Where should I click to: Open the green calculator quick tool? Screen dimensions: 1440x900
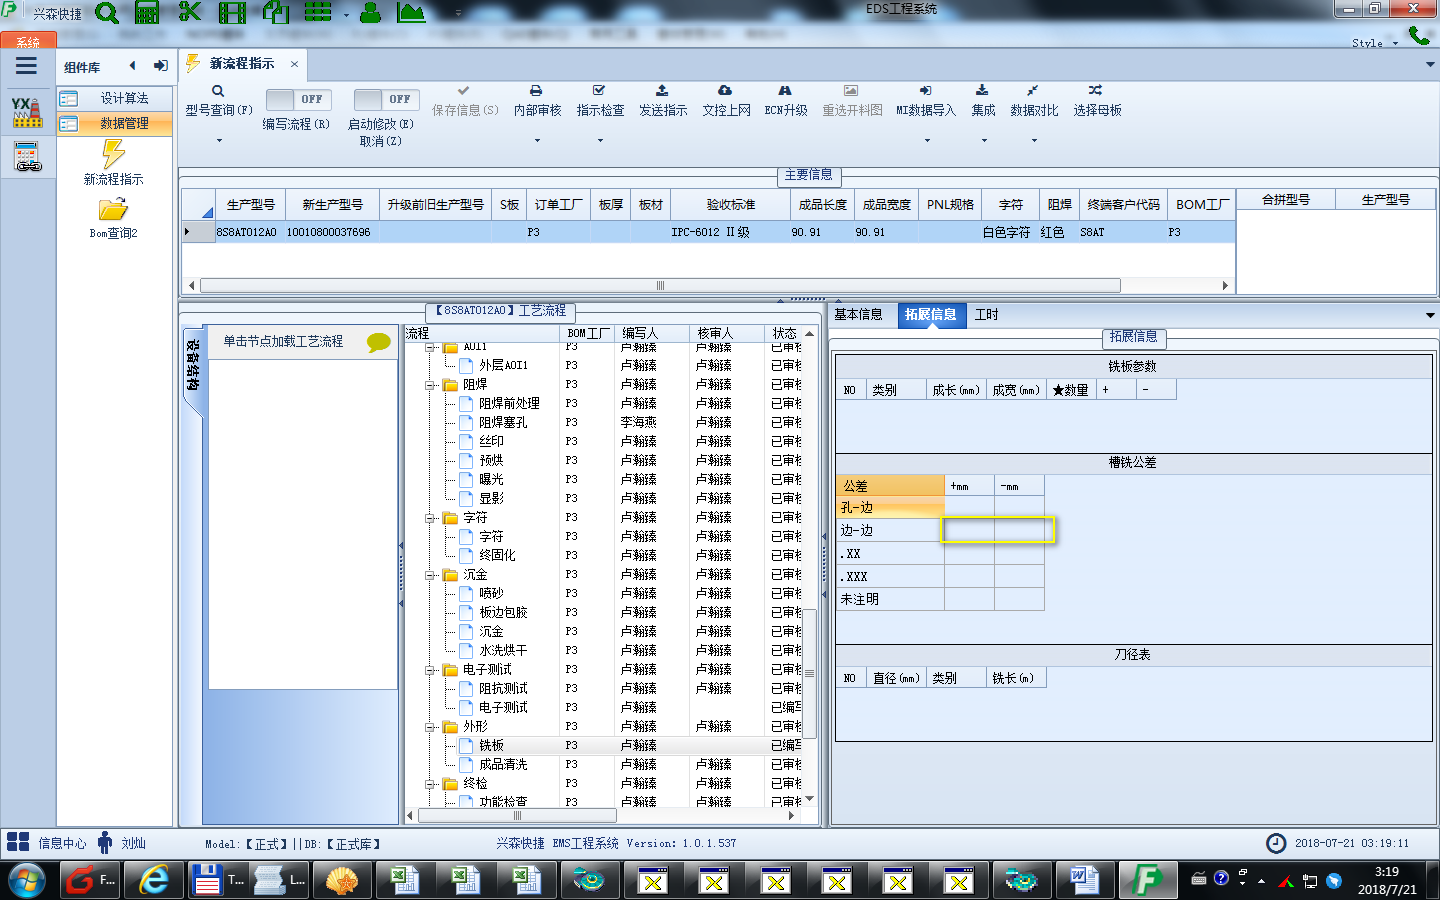147,12
